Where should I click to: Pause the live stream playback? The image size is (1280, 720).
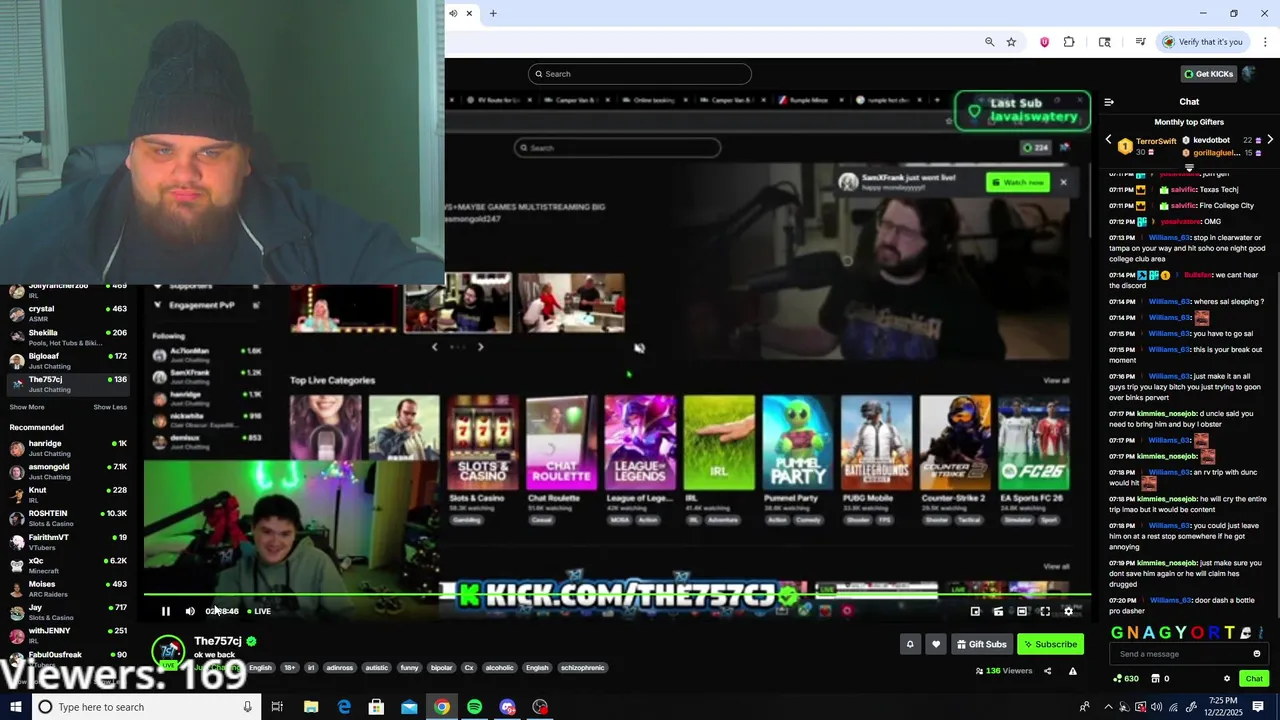[166, 611]
